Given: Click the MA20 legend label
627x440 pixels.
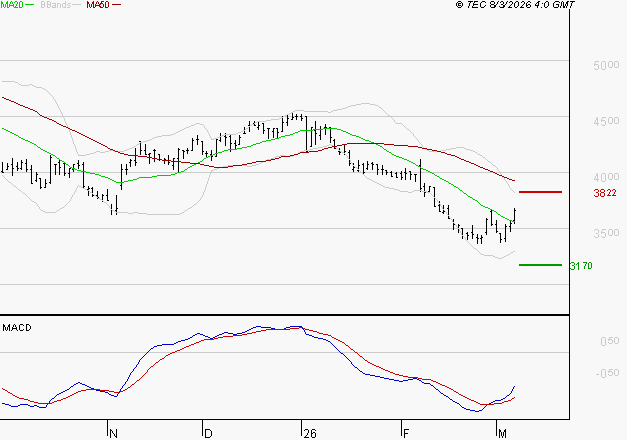Looking at the screenshot, I should click(12, 5).
